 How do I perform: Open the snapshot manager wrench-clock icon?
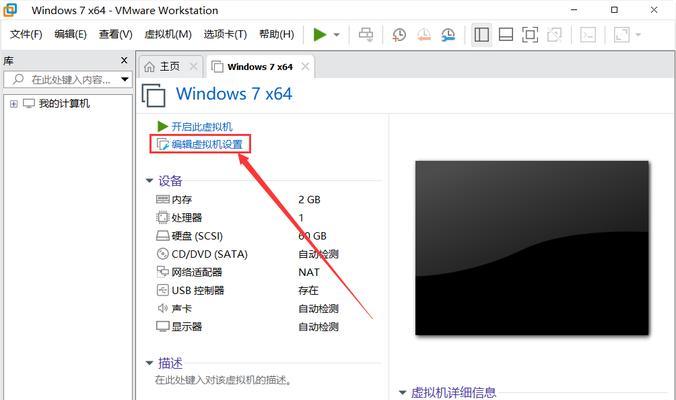pos(448,34)
